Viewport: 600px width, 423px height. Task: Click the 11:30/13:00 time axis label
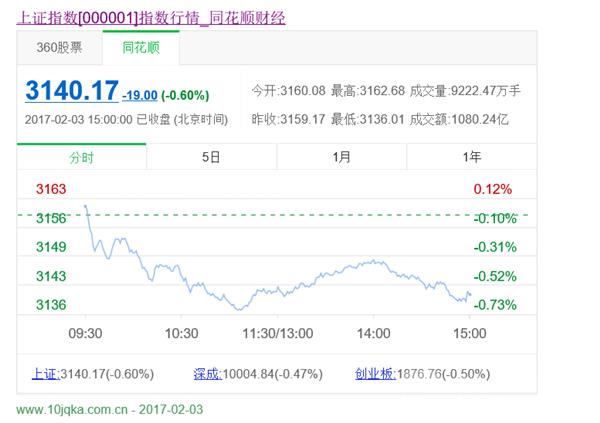278,333
